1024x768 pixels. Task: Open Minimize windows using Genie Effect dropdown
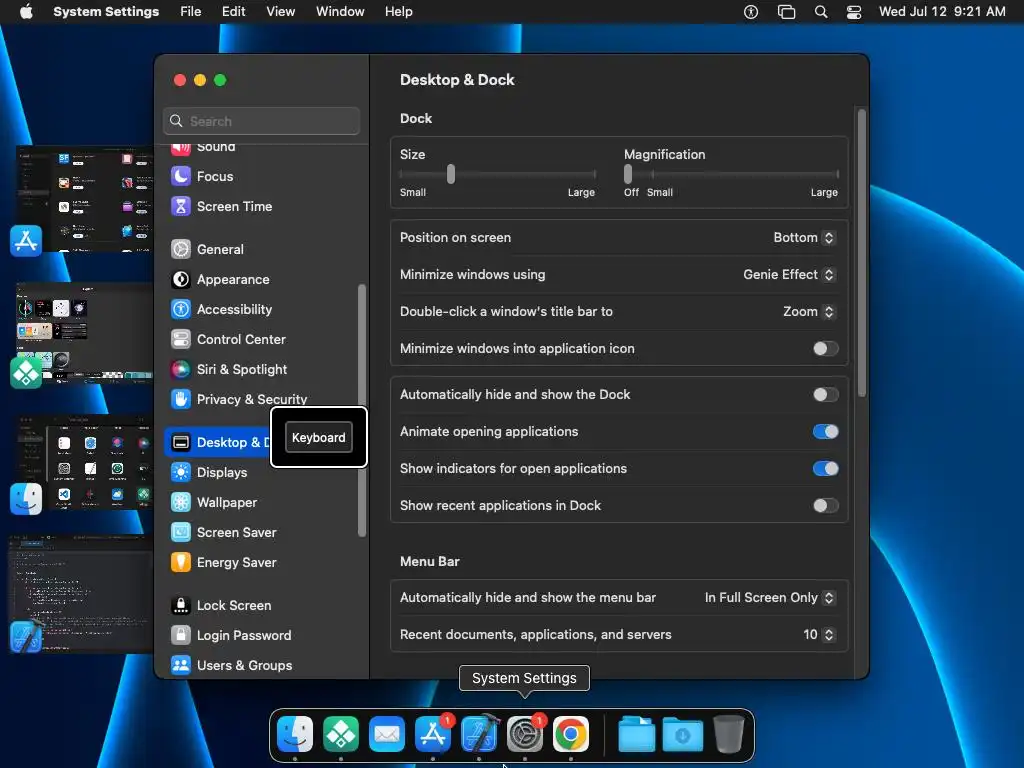click(789, 275)
